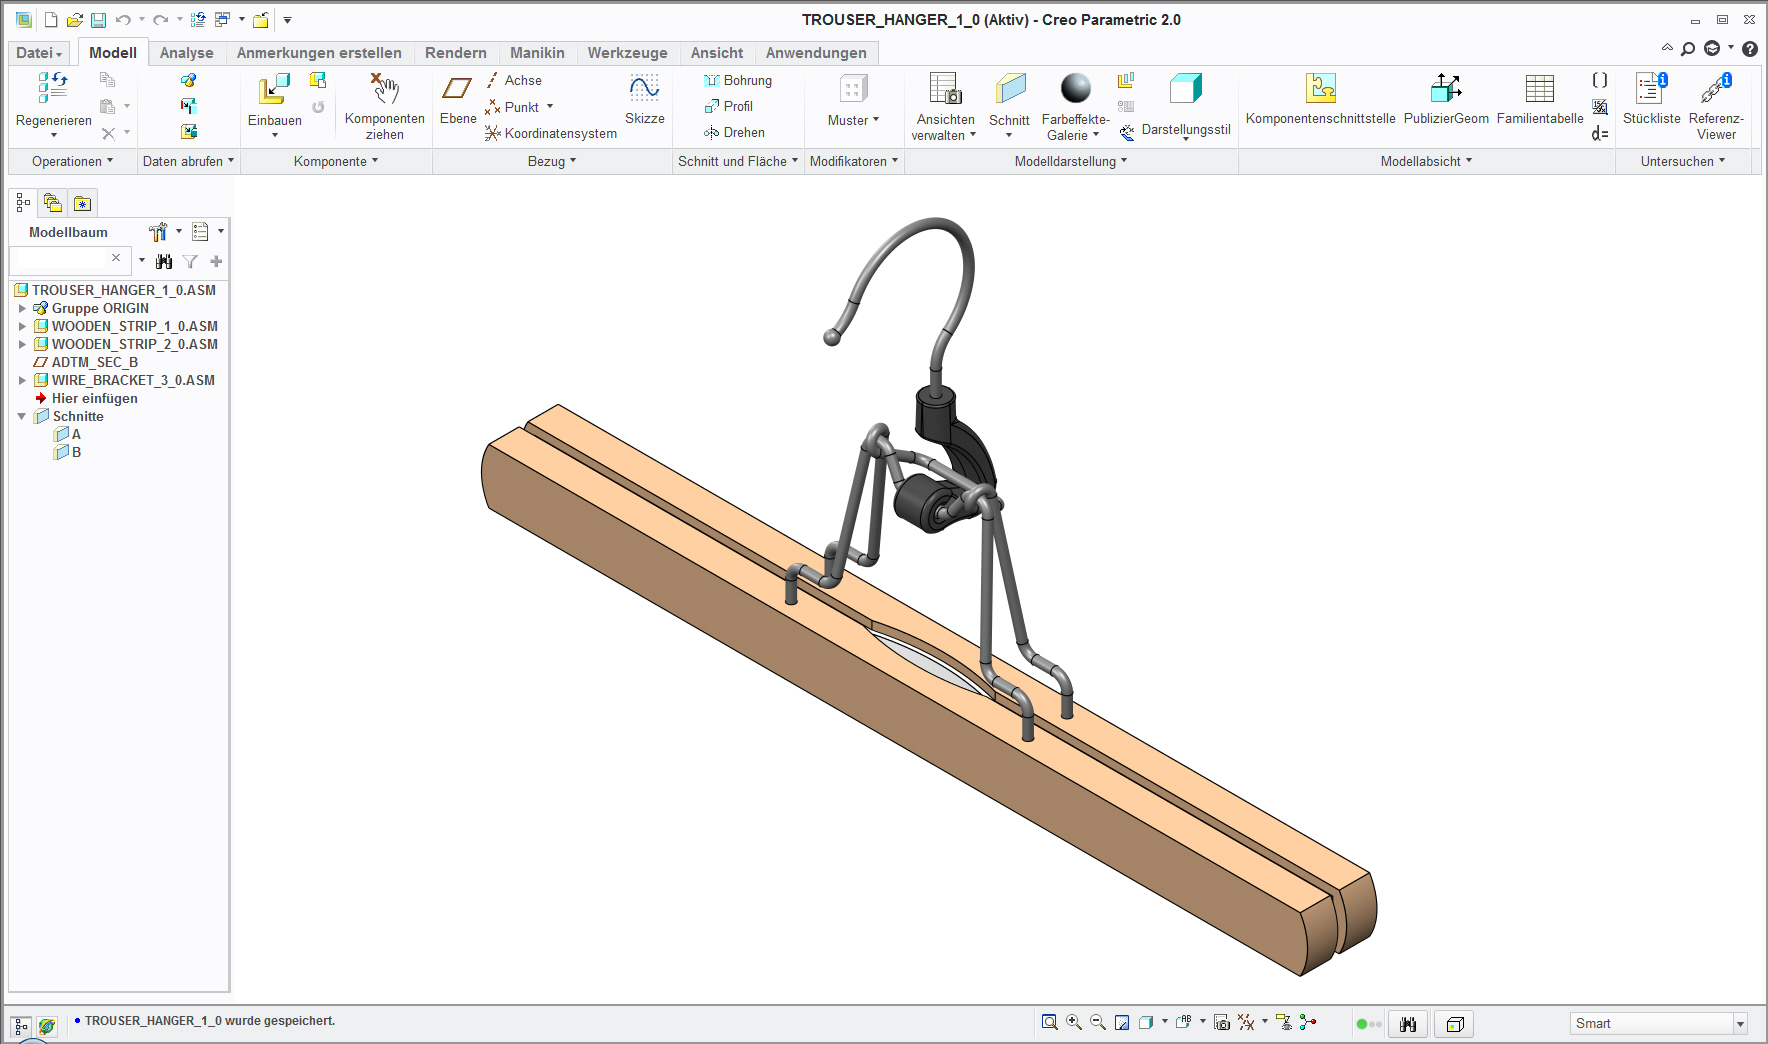Select the Bohrung hole tool
The width and height of the screenshot is (1768, 1044).
pyautogui.click(x=738, y=80)
